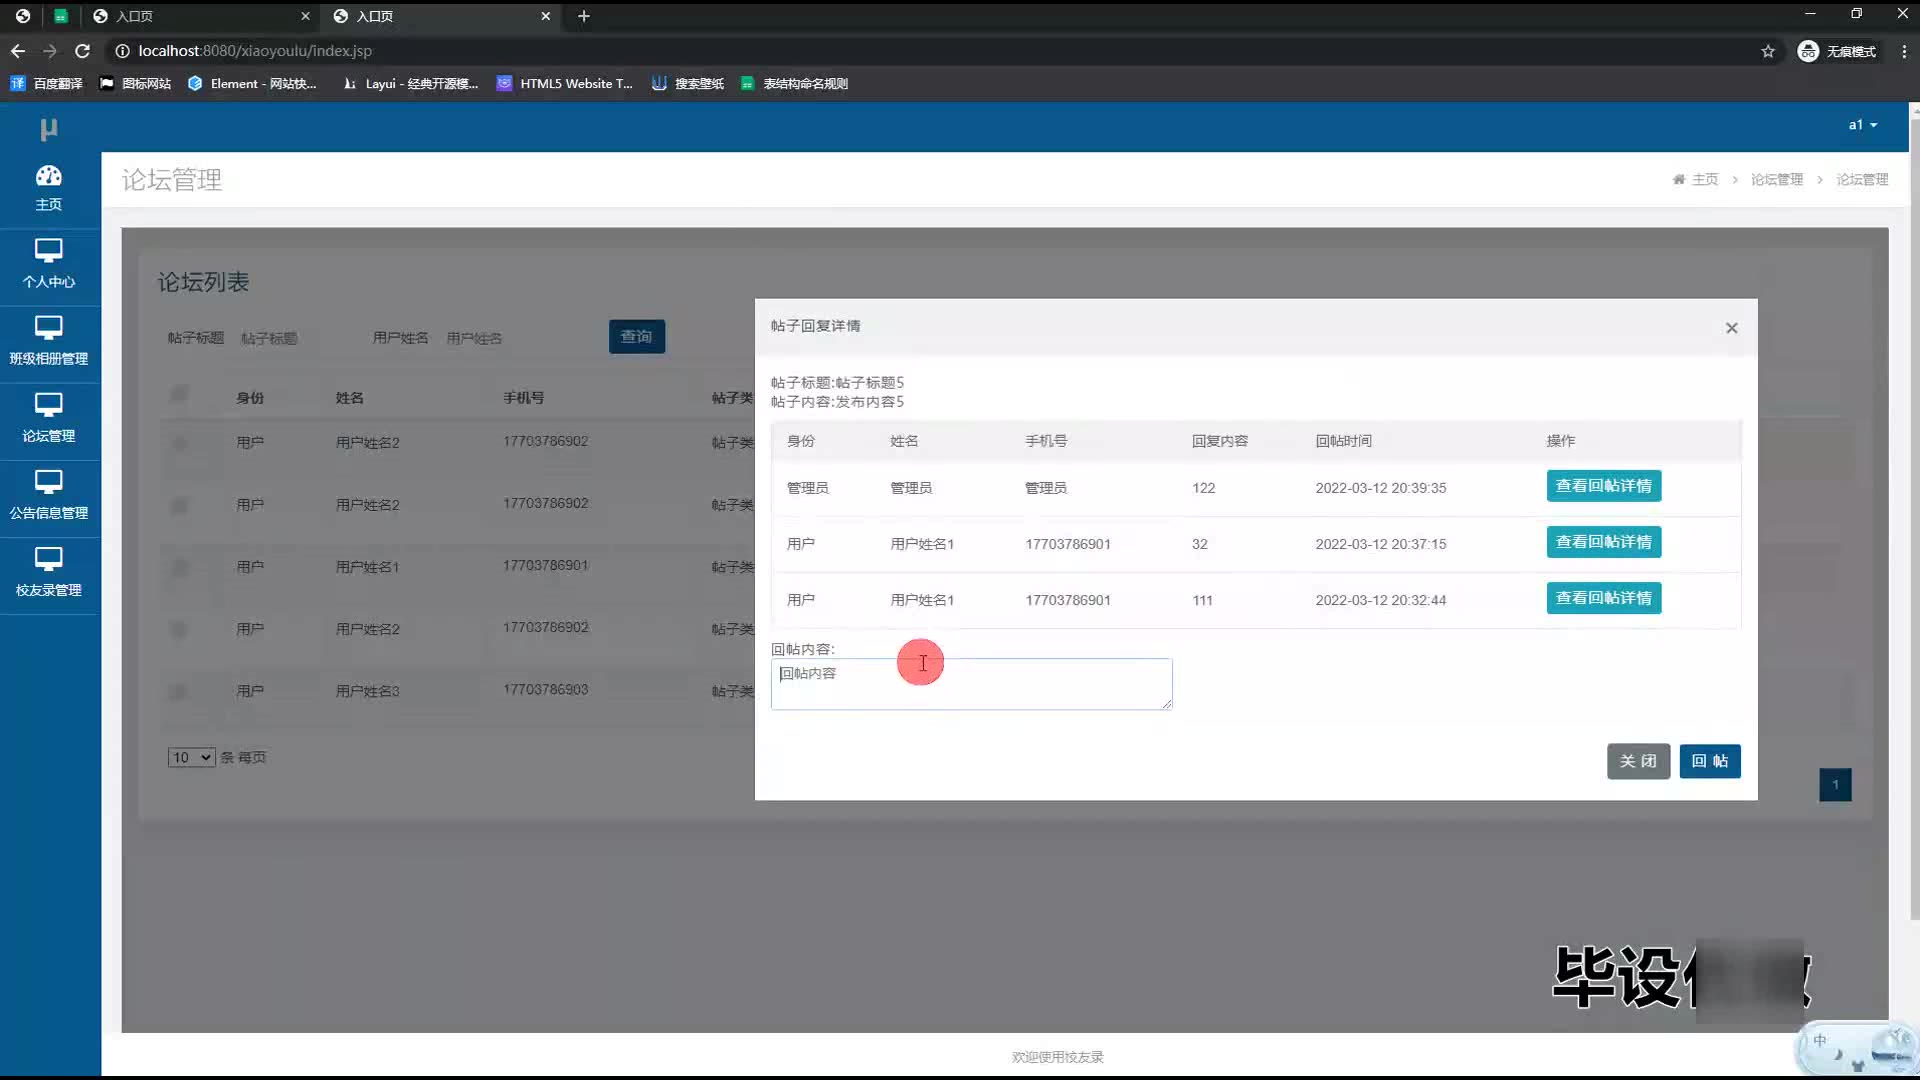The image size is (1920, 1080).
Task: Close the 帖子回复详情 dialog with X
Action: click(1731, 328)
